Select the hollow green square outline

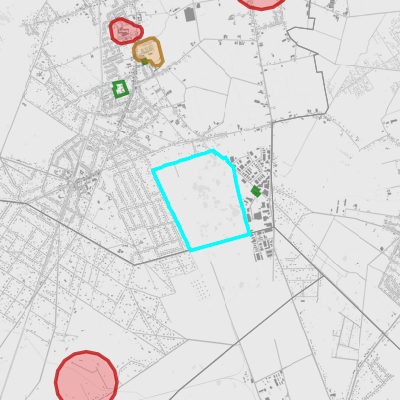click(120, 89)
